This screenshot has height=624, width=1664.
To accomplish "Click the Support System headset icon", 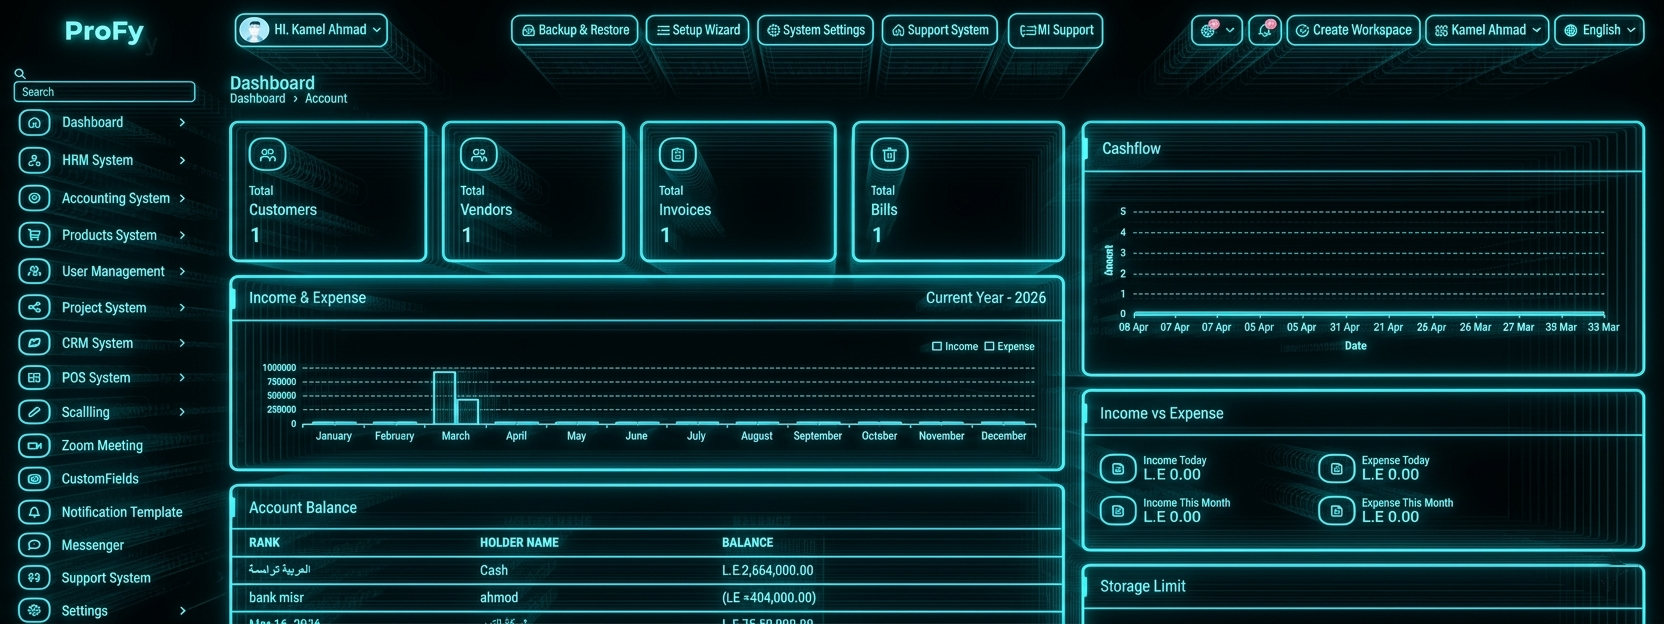I will (34, 577).
